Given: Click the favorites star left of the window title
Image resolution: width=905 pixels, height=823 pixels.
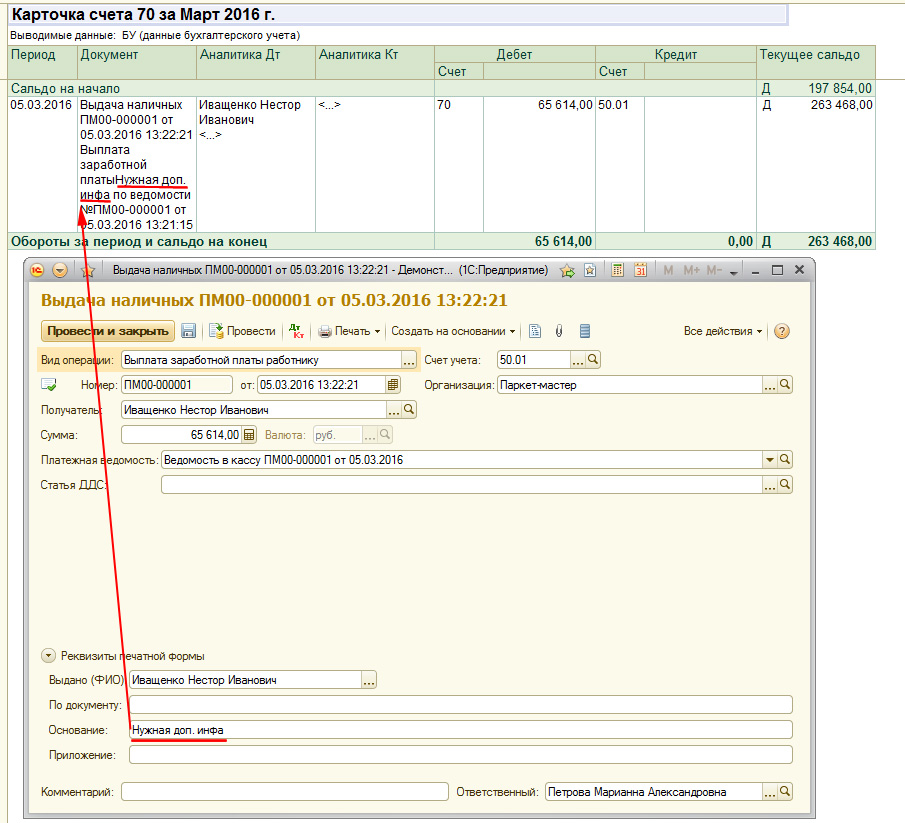Looking at the screenshot, I should point(88,270).
